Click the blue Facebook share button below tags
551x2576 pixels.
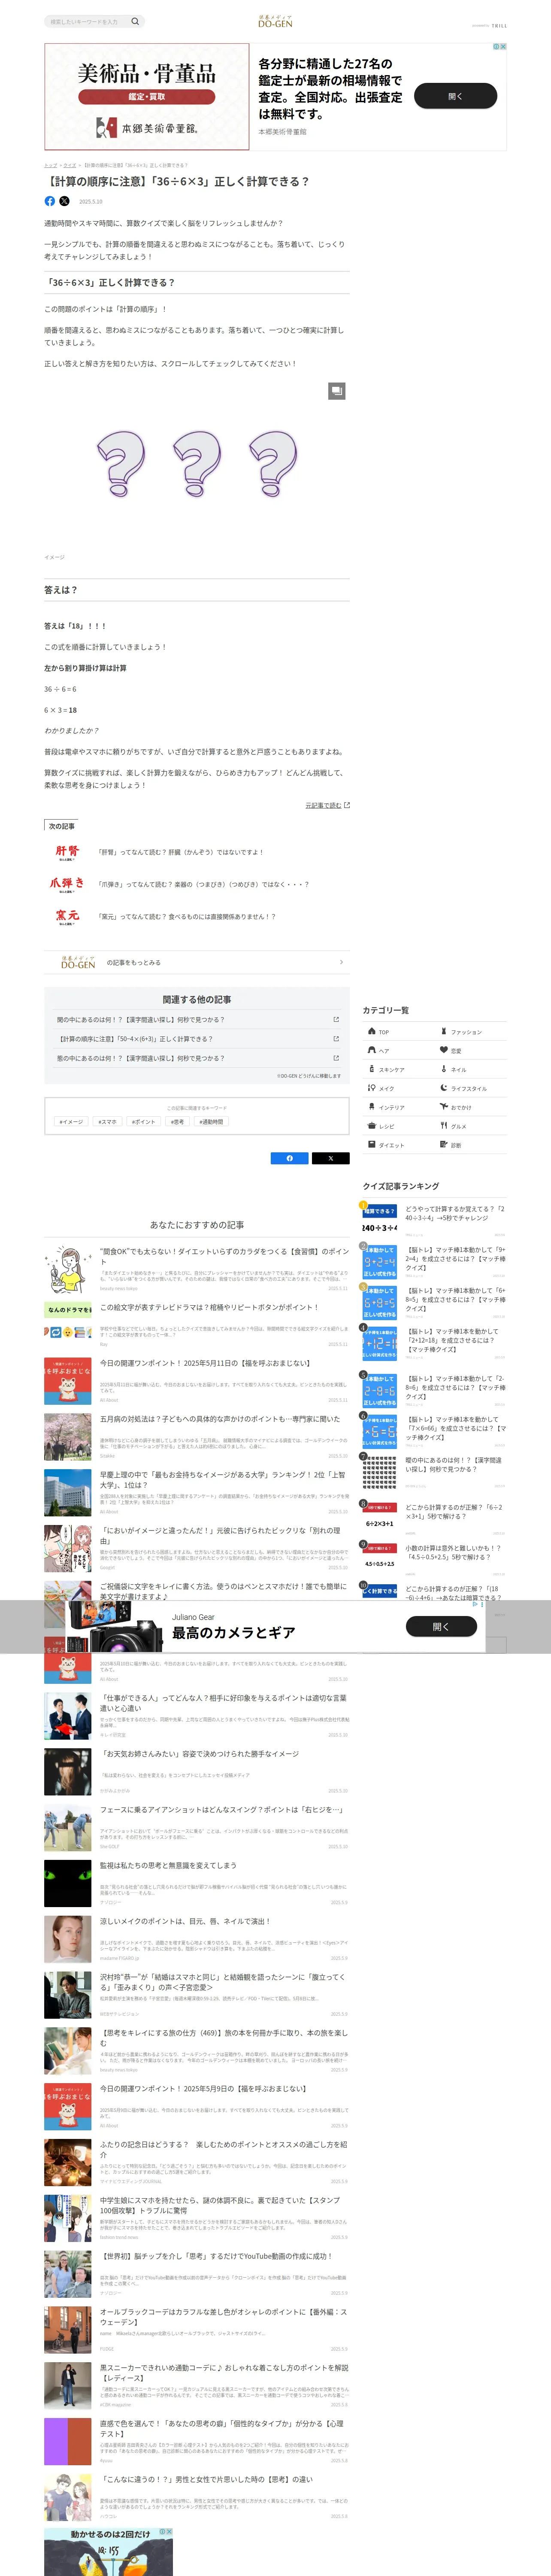coord(290,1158)
